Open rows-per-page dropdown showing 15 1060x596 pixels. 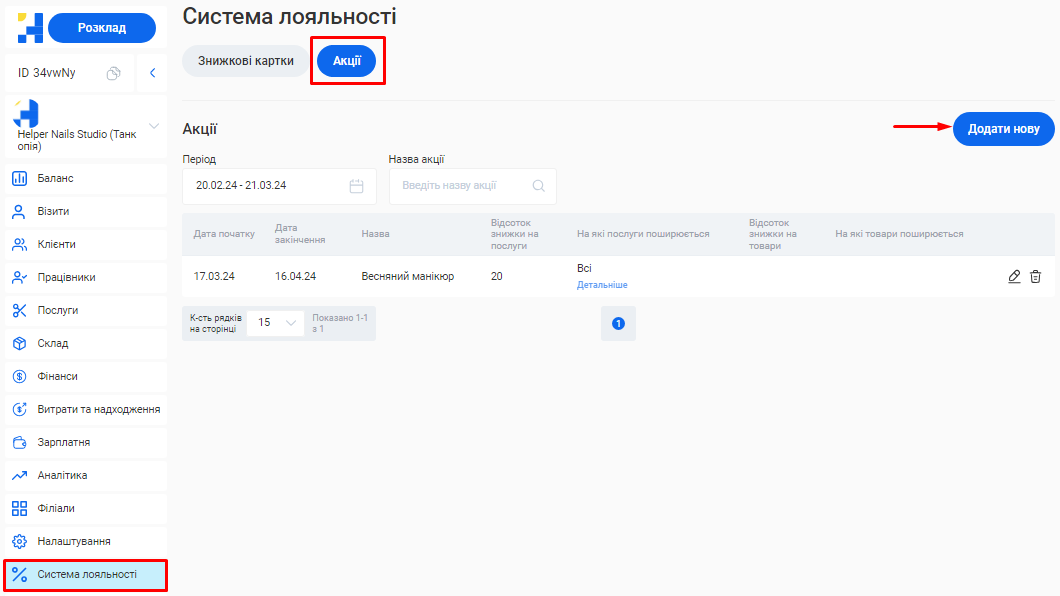coord(276,323)
